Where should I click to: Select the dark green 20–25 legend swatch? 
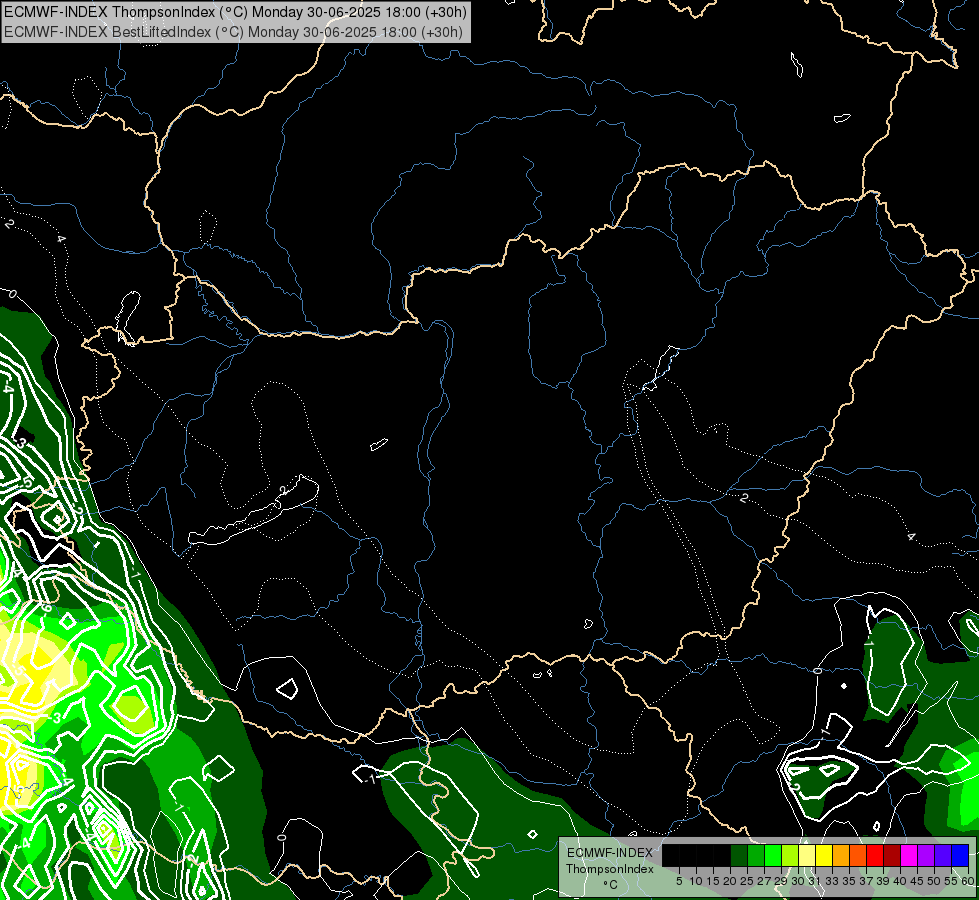[739, 855]
